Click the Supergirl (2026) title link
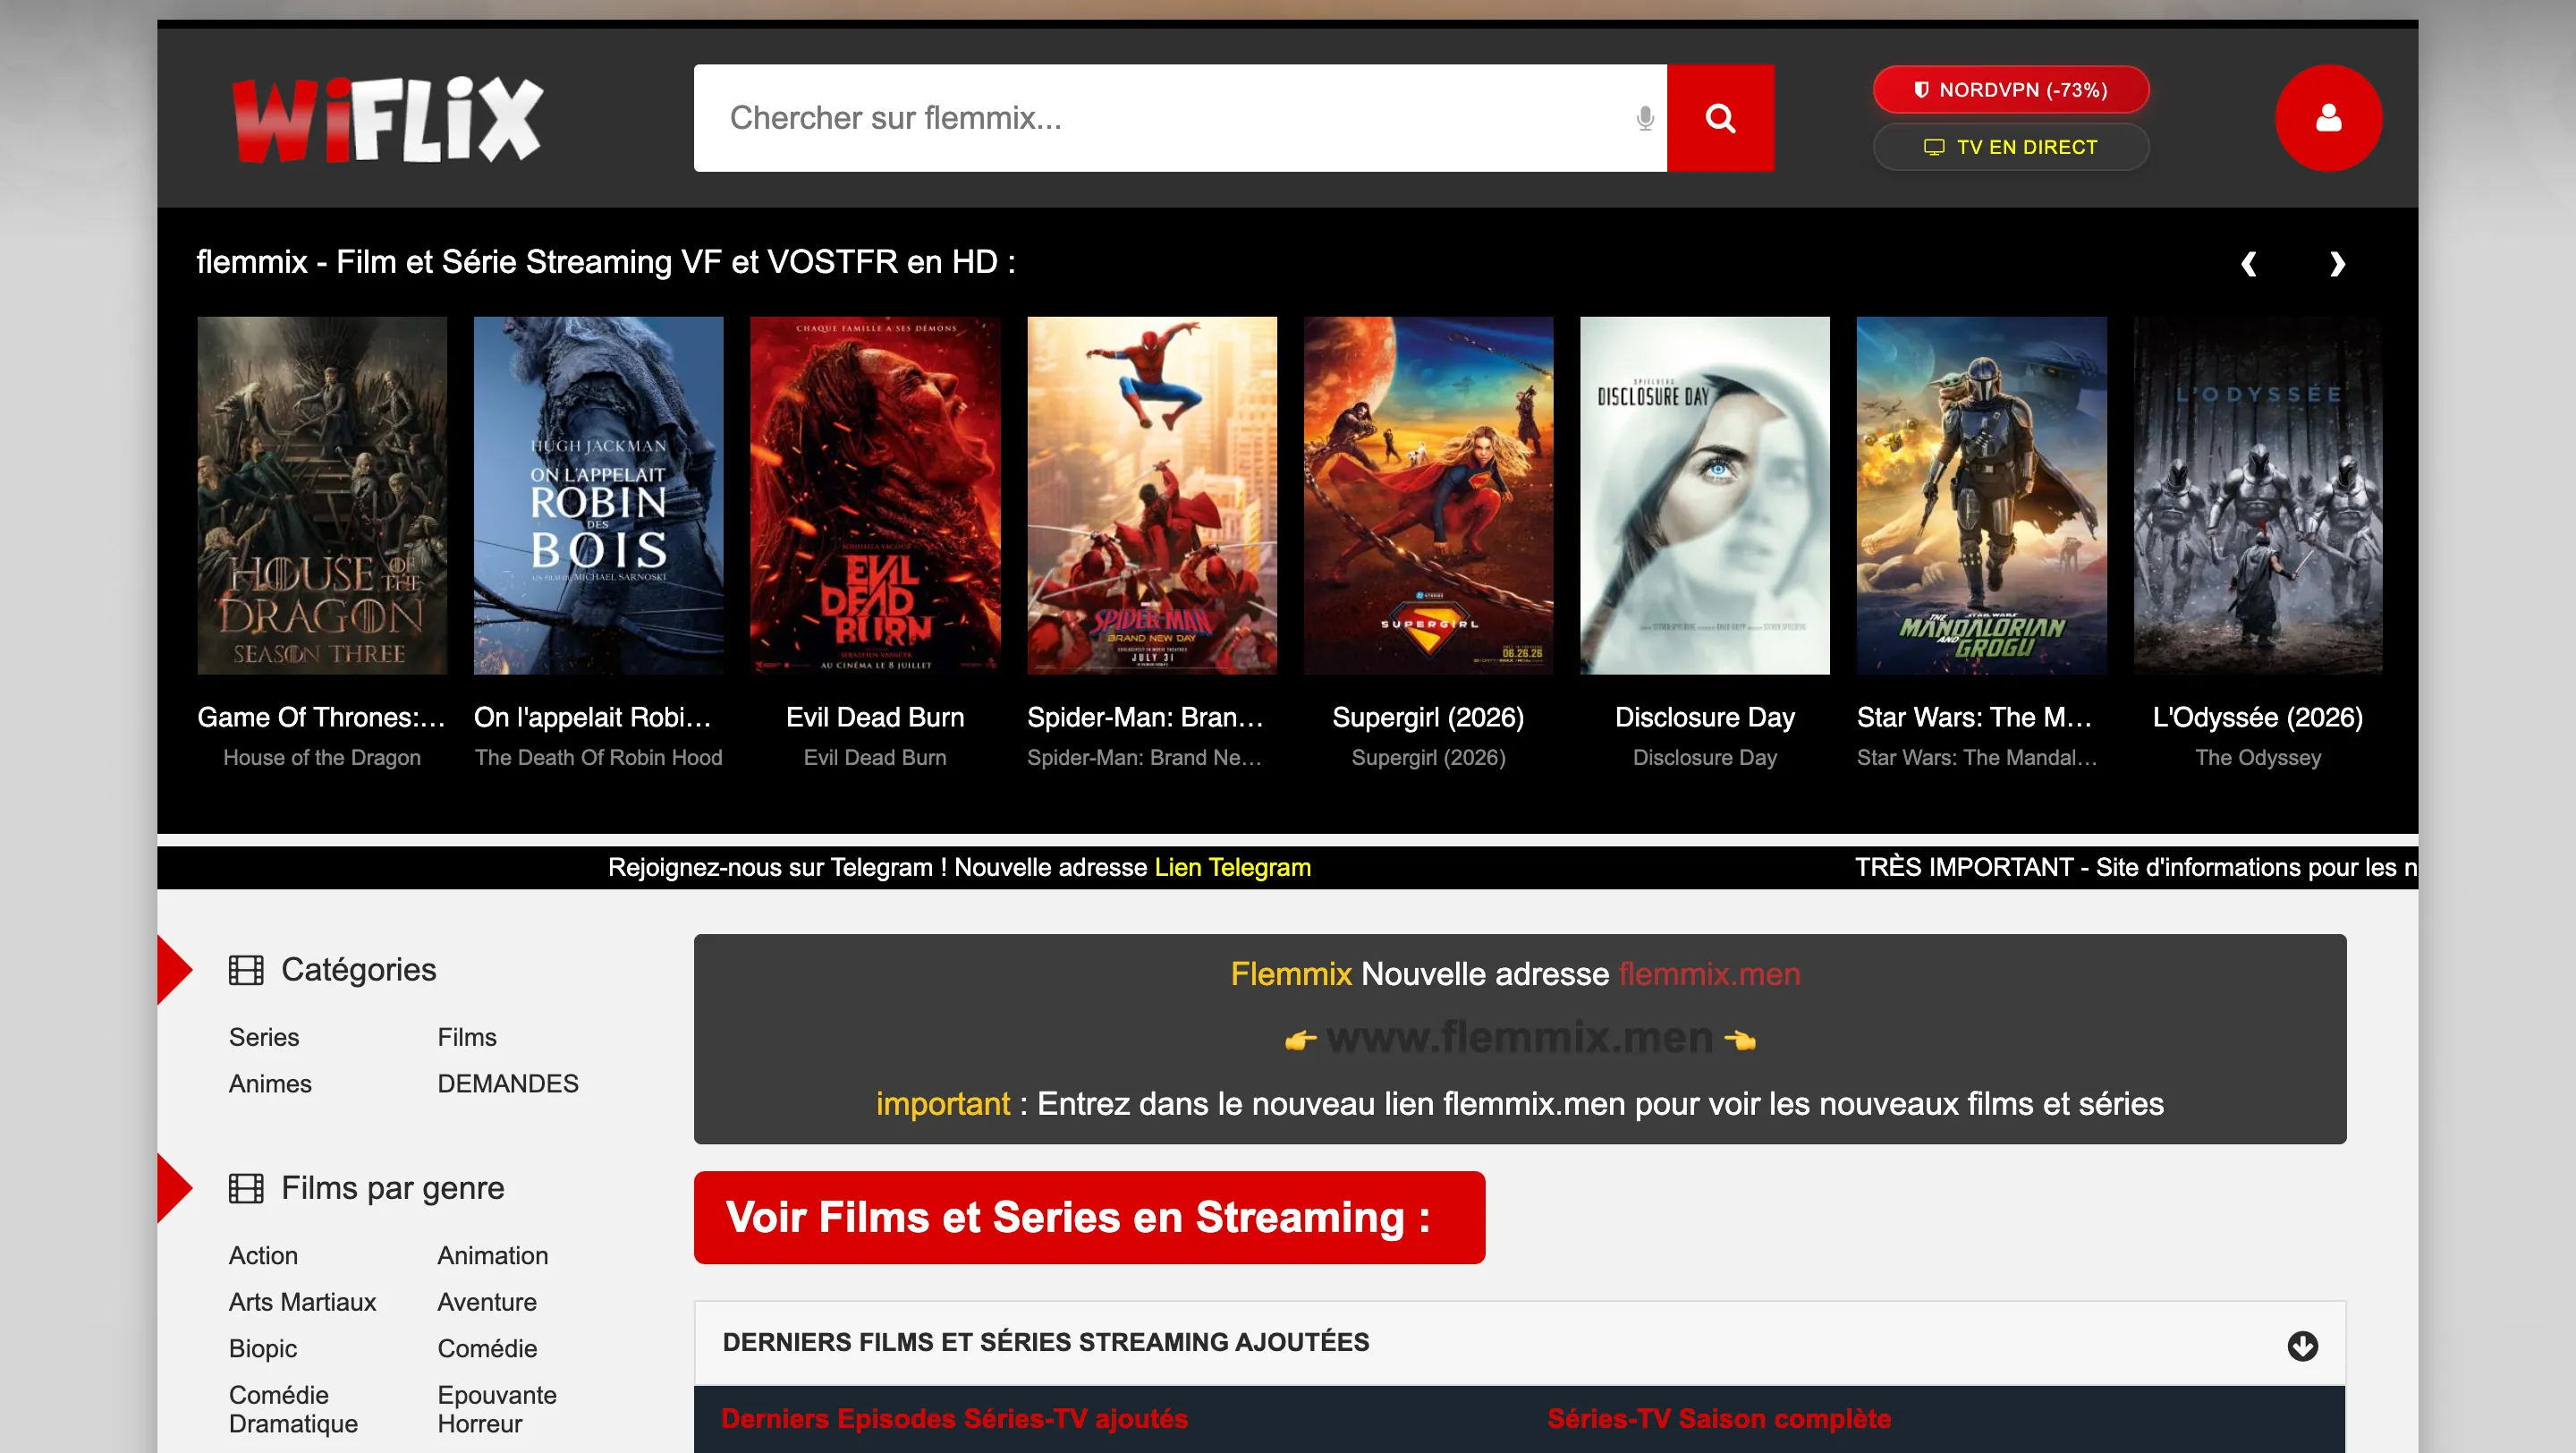This screenshot has width=2576, height=1453. coord(1428,717)
